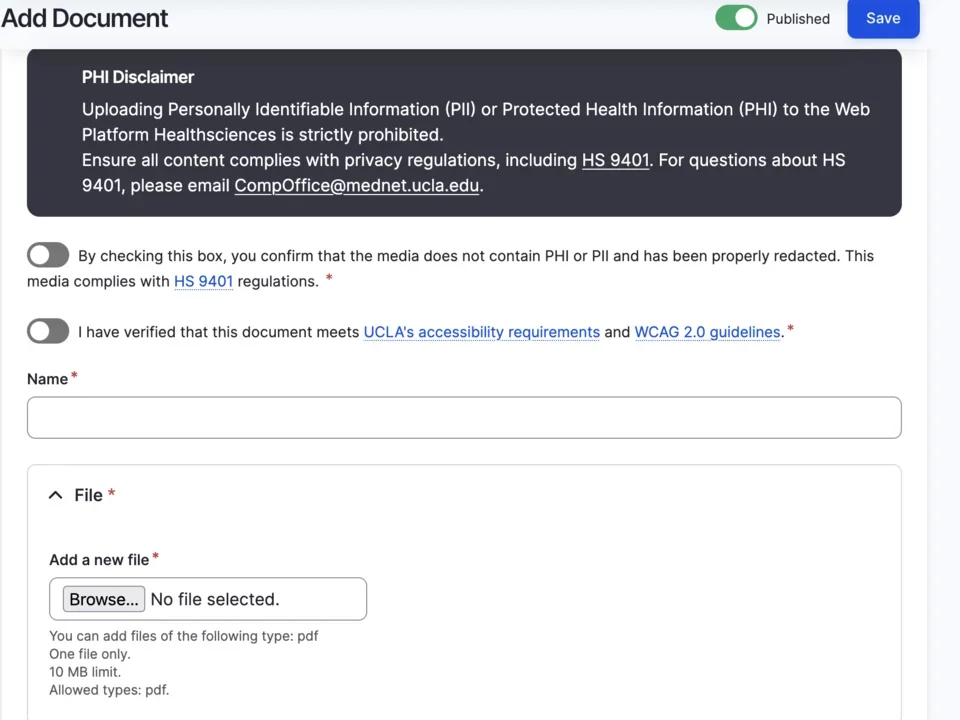Open UCLA's accessibility requirements link
The height and width of the screenshot is (720, 960).
click(x=481, y=332)
